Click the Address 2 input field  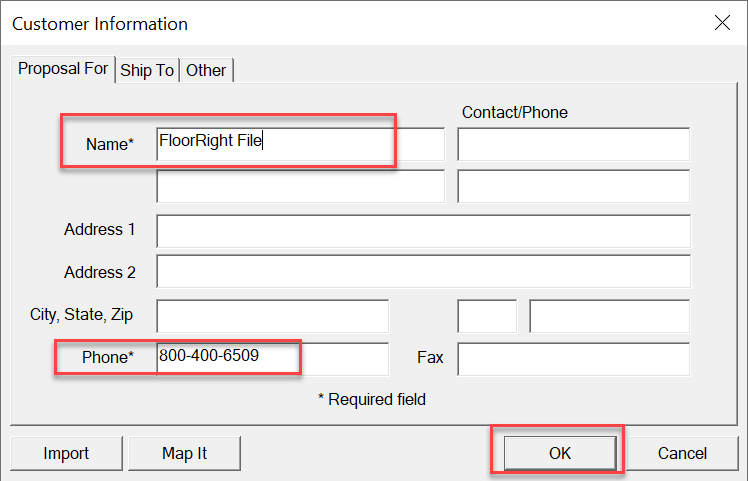(x=423, y=271)
